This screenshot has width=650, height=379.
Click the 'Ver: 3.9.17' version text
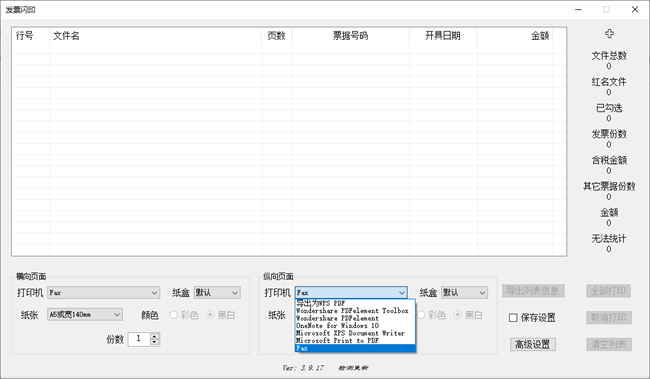[303, 368]
